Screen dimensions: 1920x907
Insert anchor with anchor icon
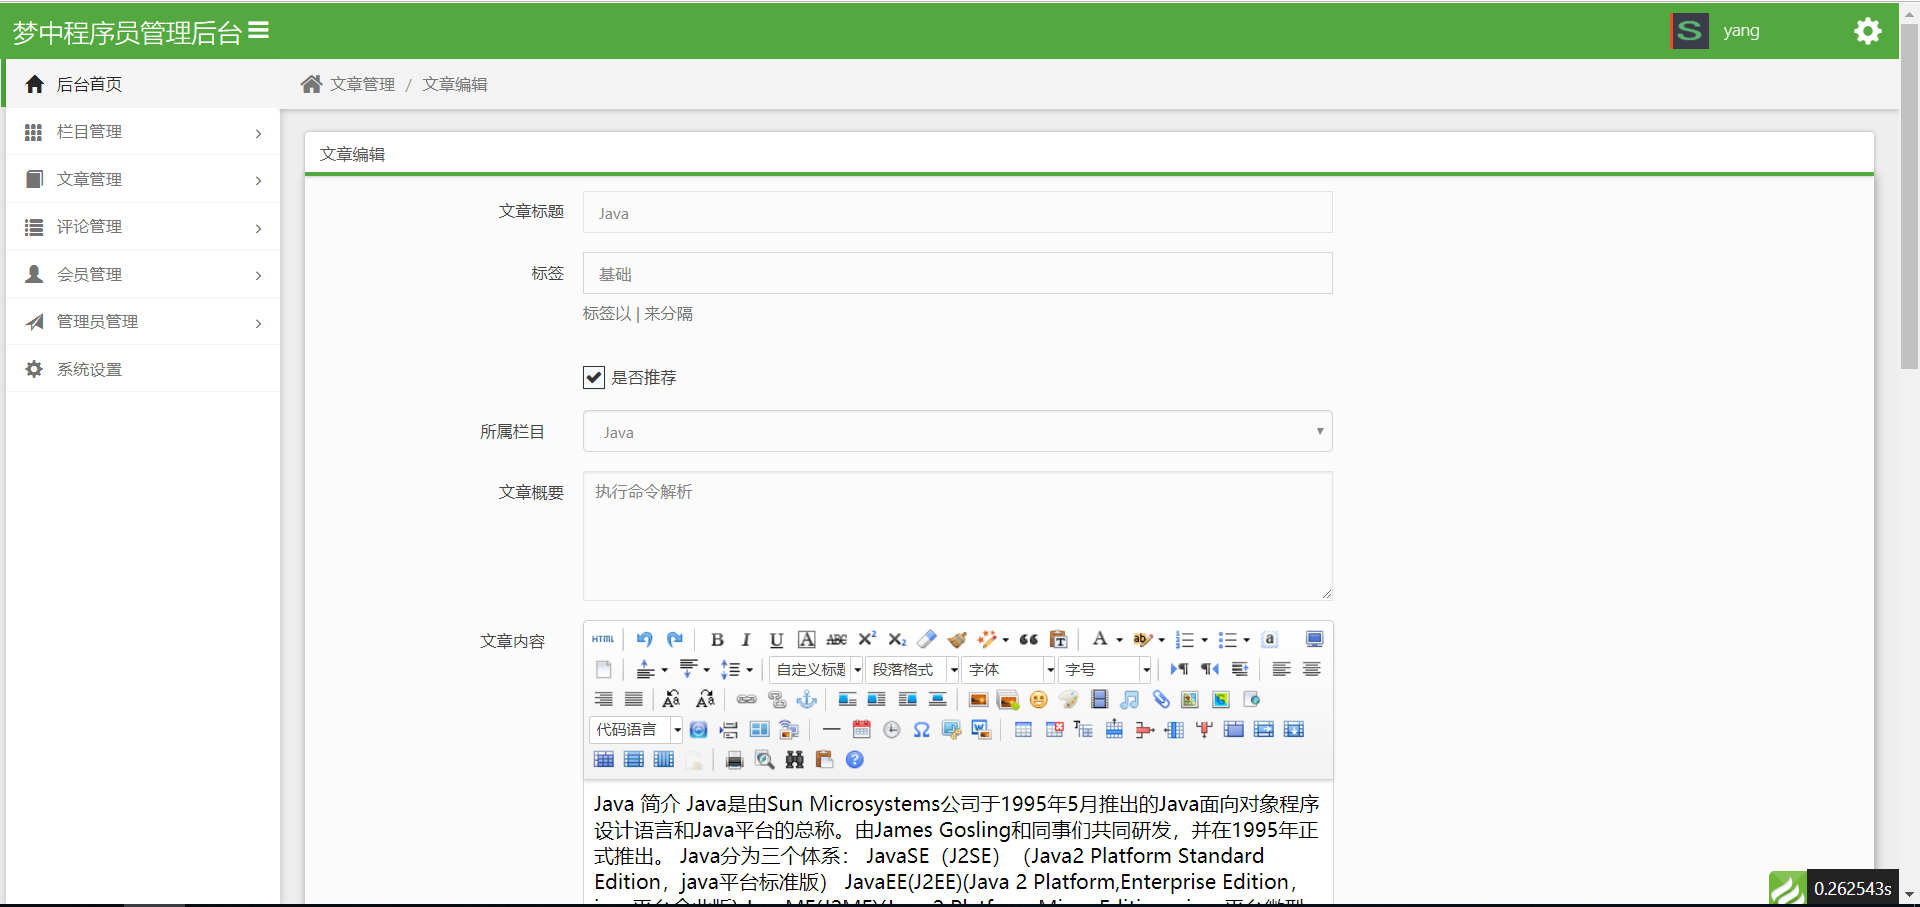click(807, 699)
